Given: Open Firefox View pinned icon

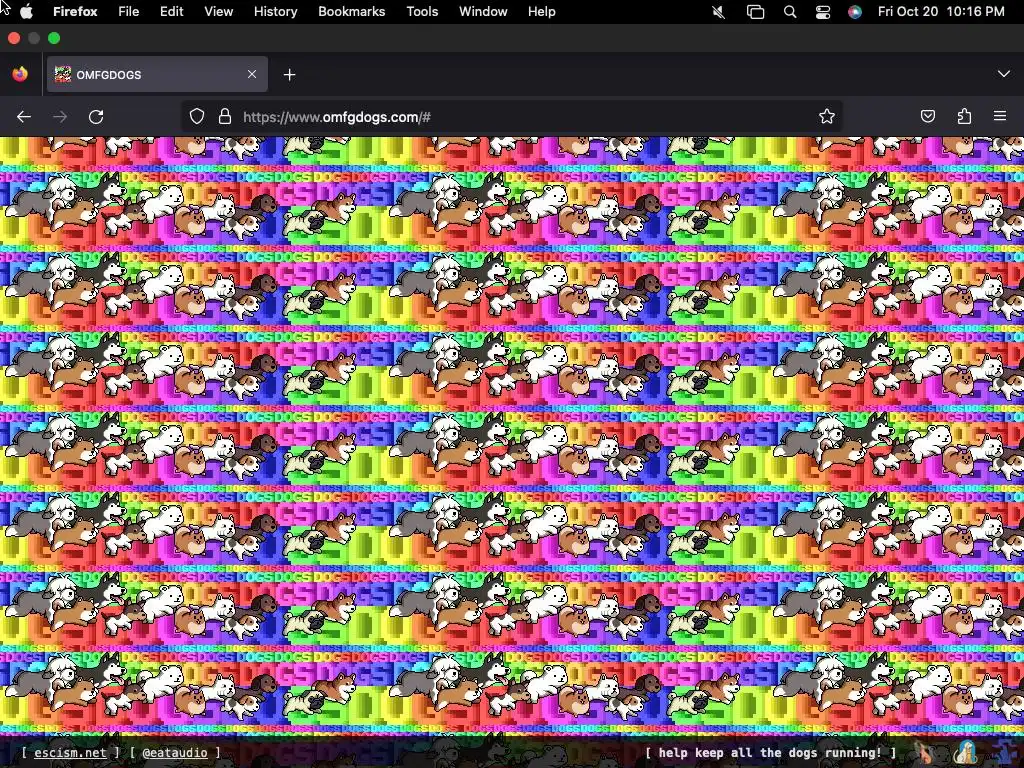Looking at the screenshot, I should tap(20, 74).
